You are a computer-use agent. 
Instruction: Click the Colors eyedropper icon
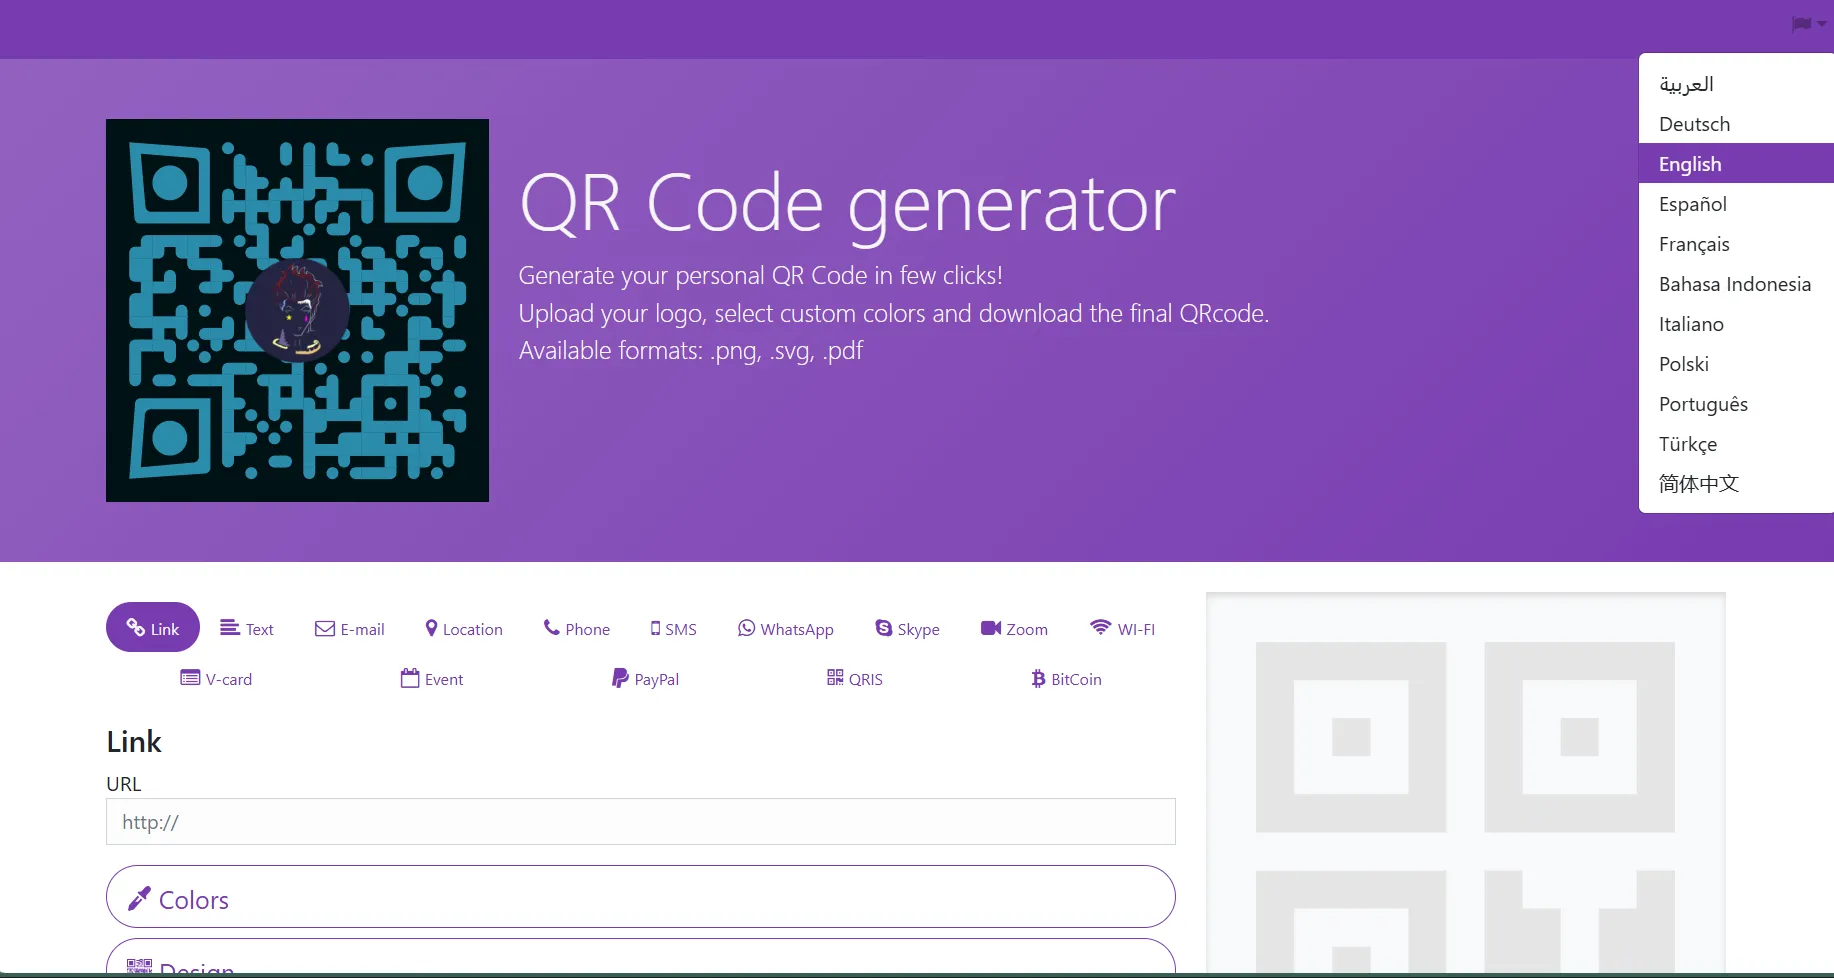coord(139,899)
